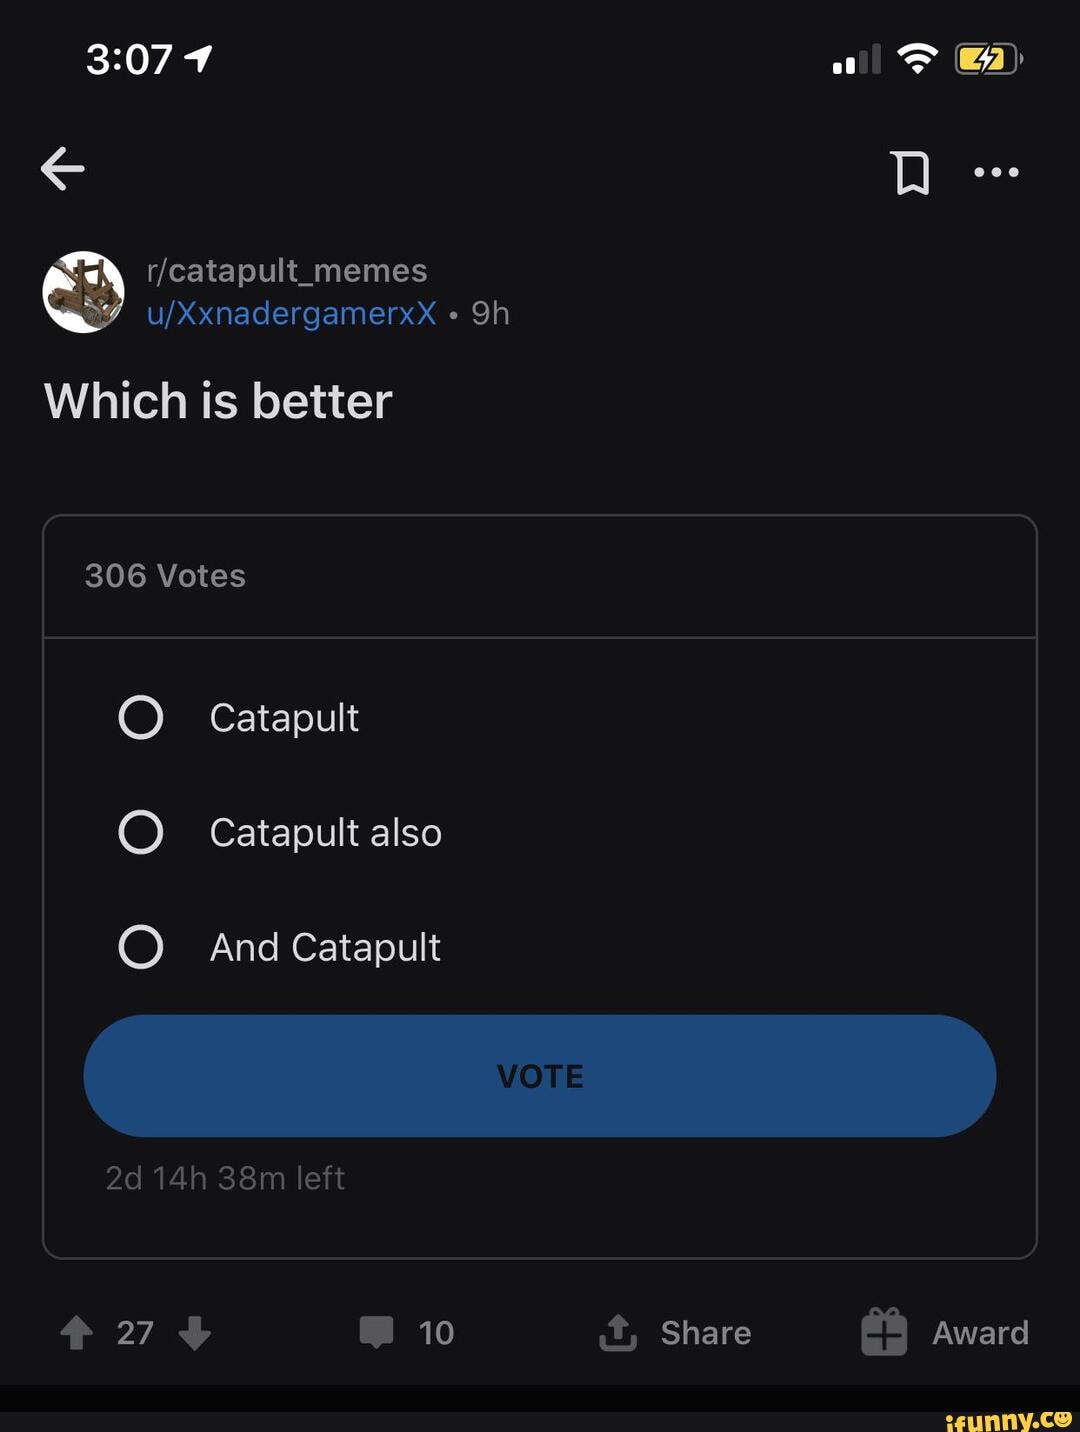Open the three-dot overflow menu
The height and width of the screenshot is (1432, 1080).
[x=996, y=171]
